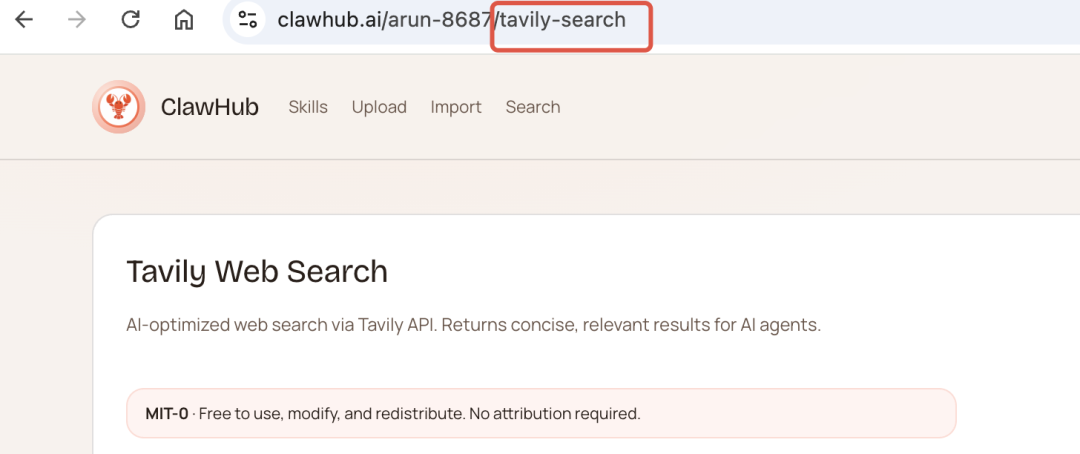Click the empty area of the address bar
The height and width of the screenshot is (454, 1080).
[861, 21]
